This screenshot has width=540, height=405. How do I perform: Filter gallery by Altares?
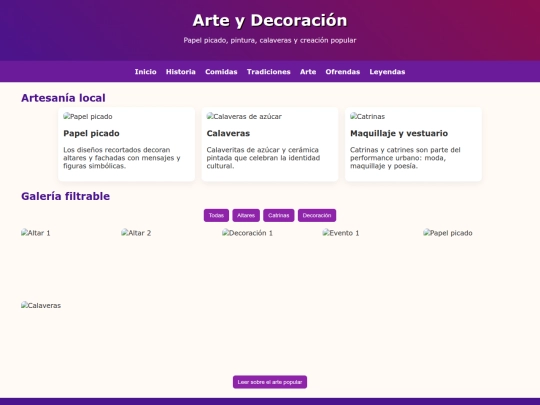click(x=246, y=215)
